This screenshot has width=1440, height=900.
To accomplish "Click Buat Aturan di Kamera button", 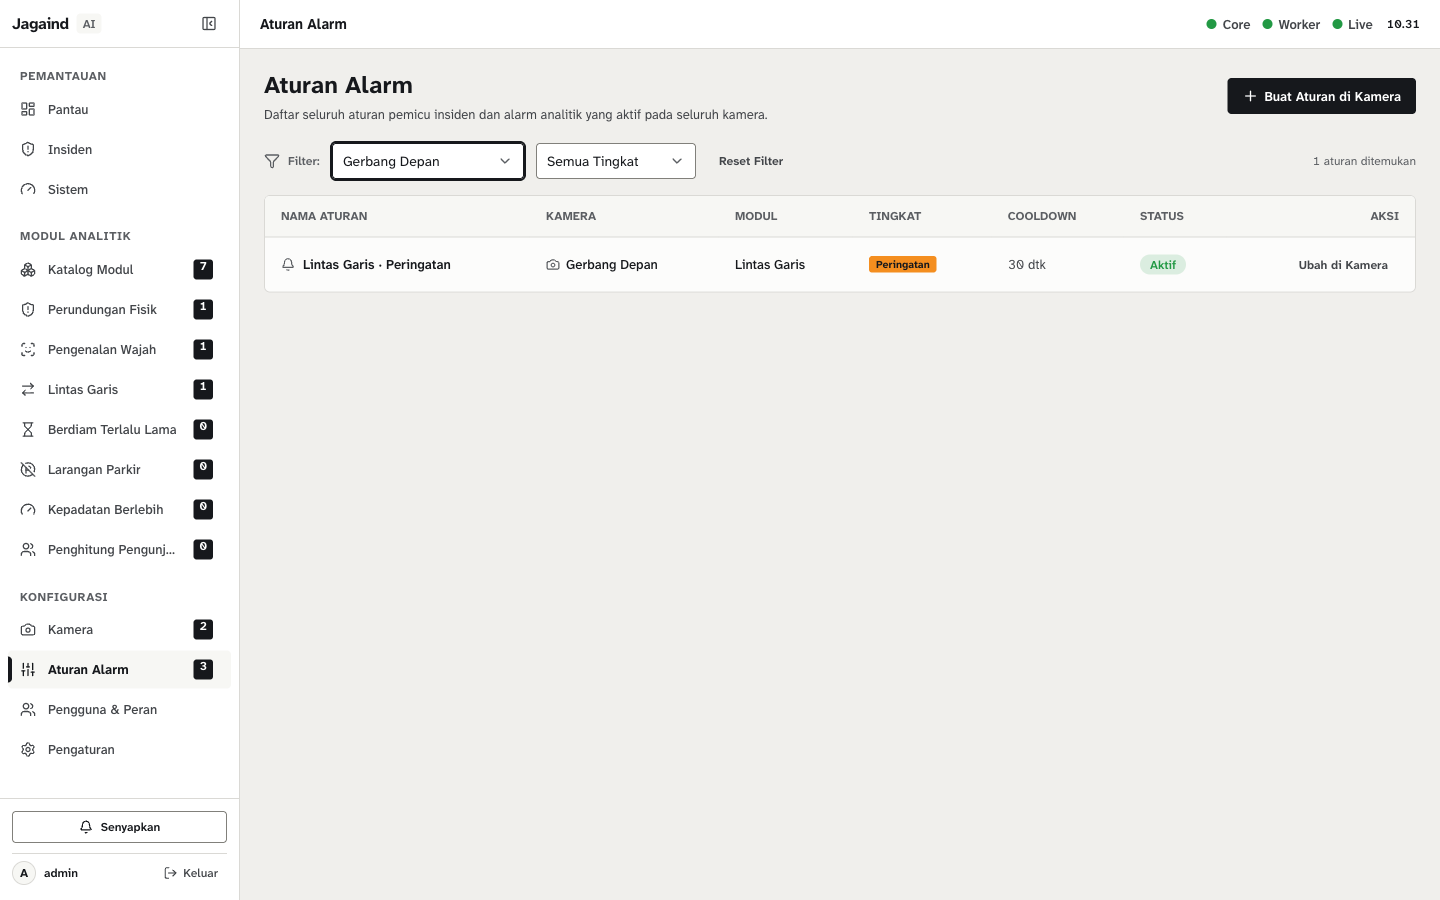I will [x=1321, y=96].
